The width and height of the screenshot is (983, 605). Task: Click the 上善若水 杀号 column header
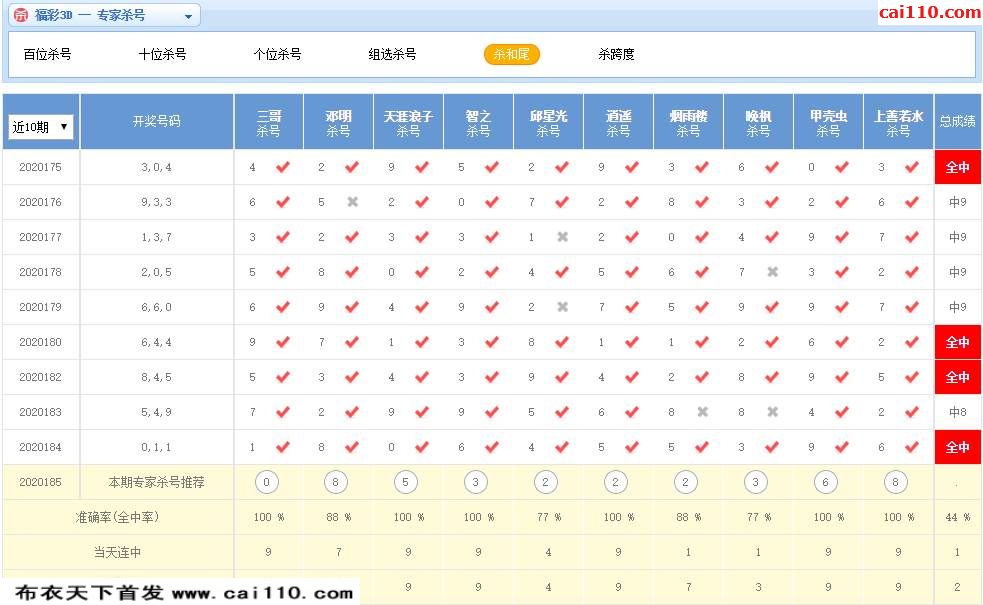pos(898,122)
